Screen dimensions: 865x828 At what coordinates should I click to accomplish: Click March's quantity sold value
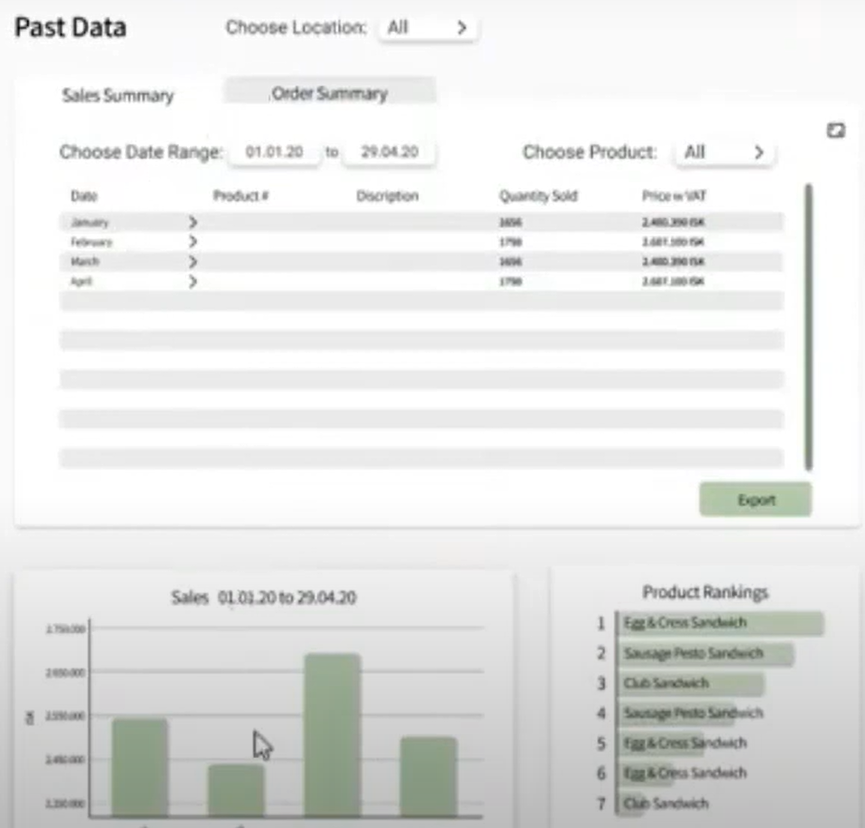(x=510, y=261)
